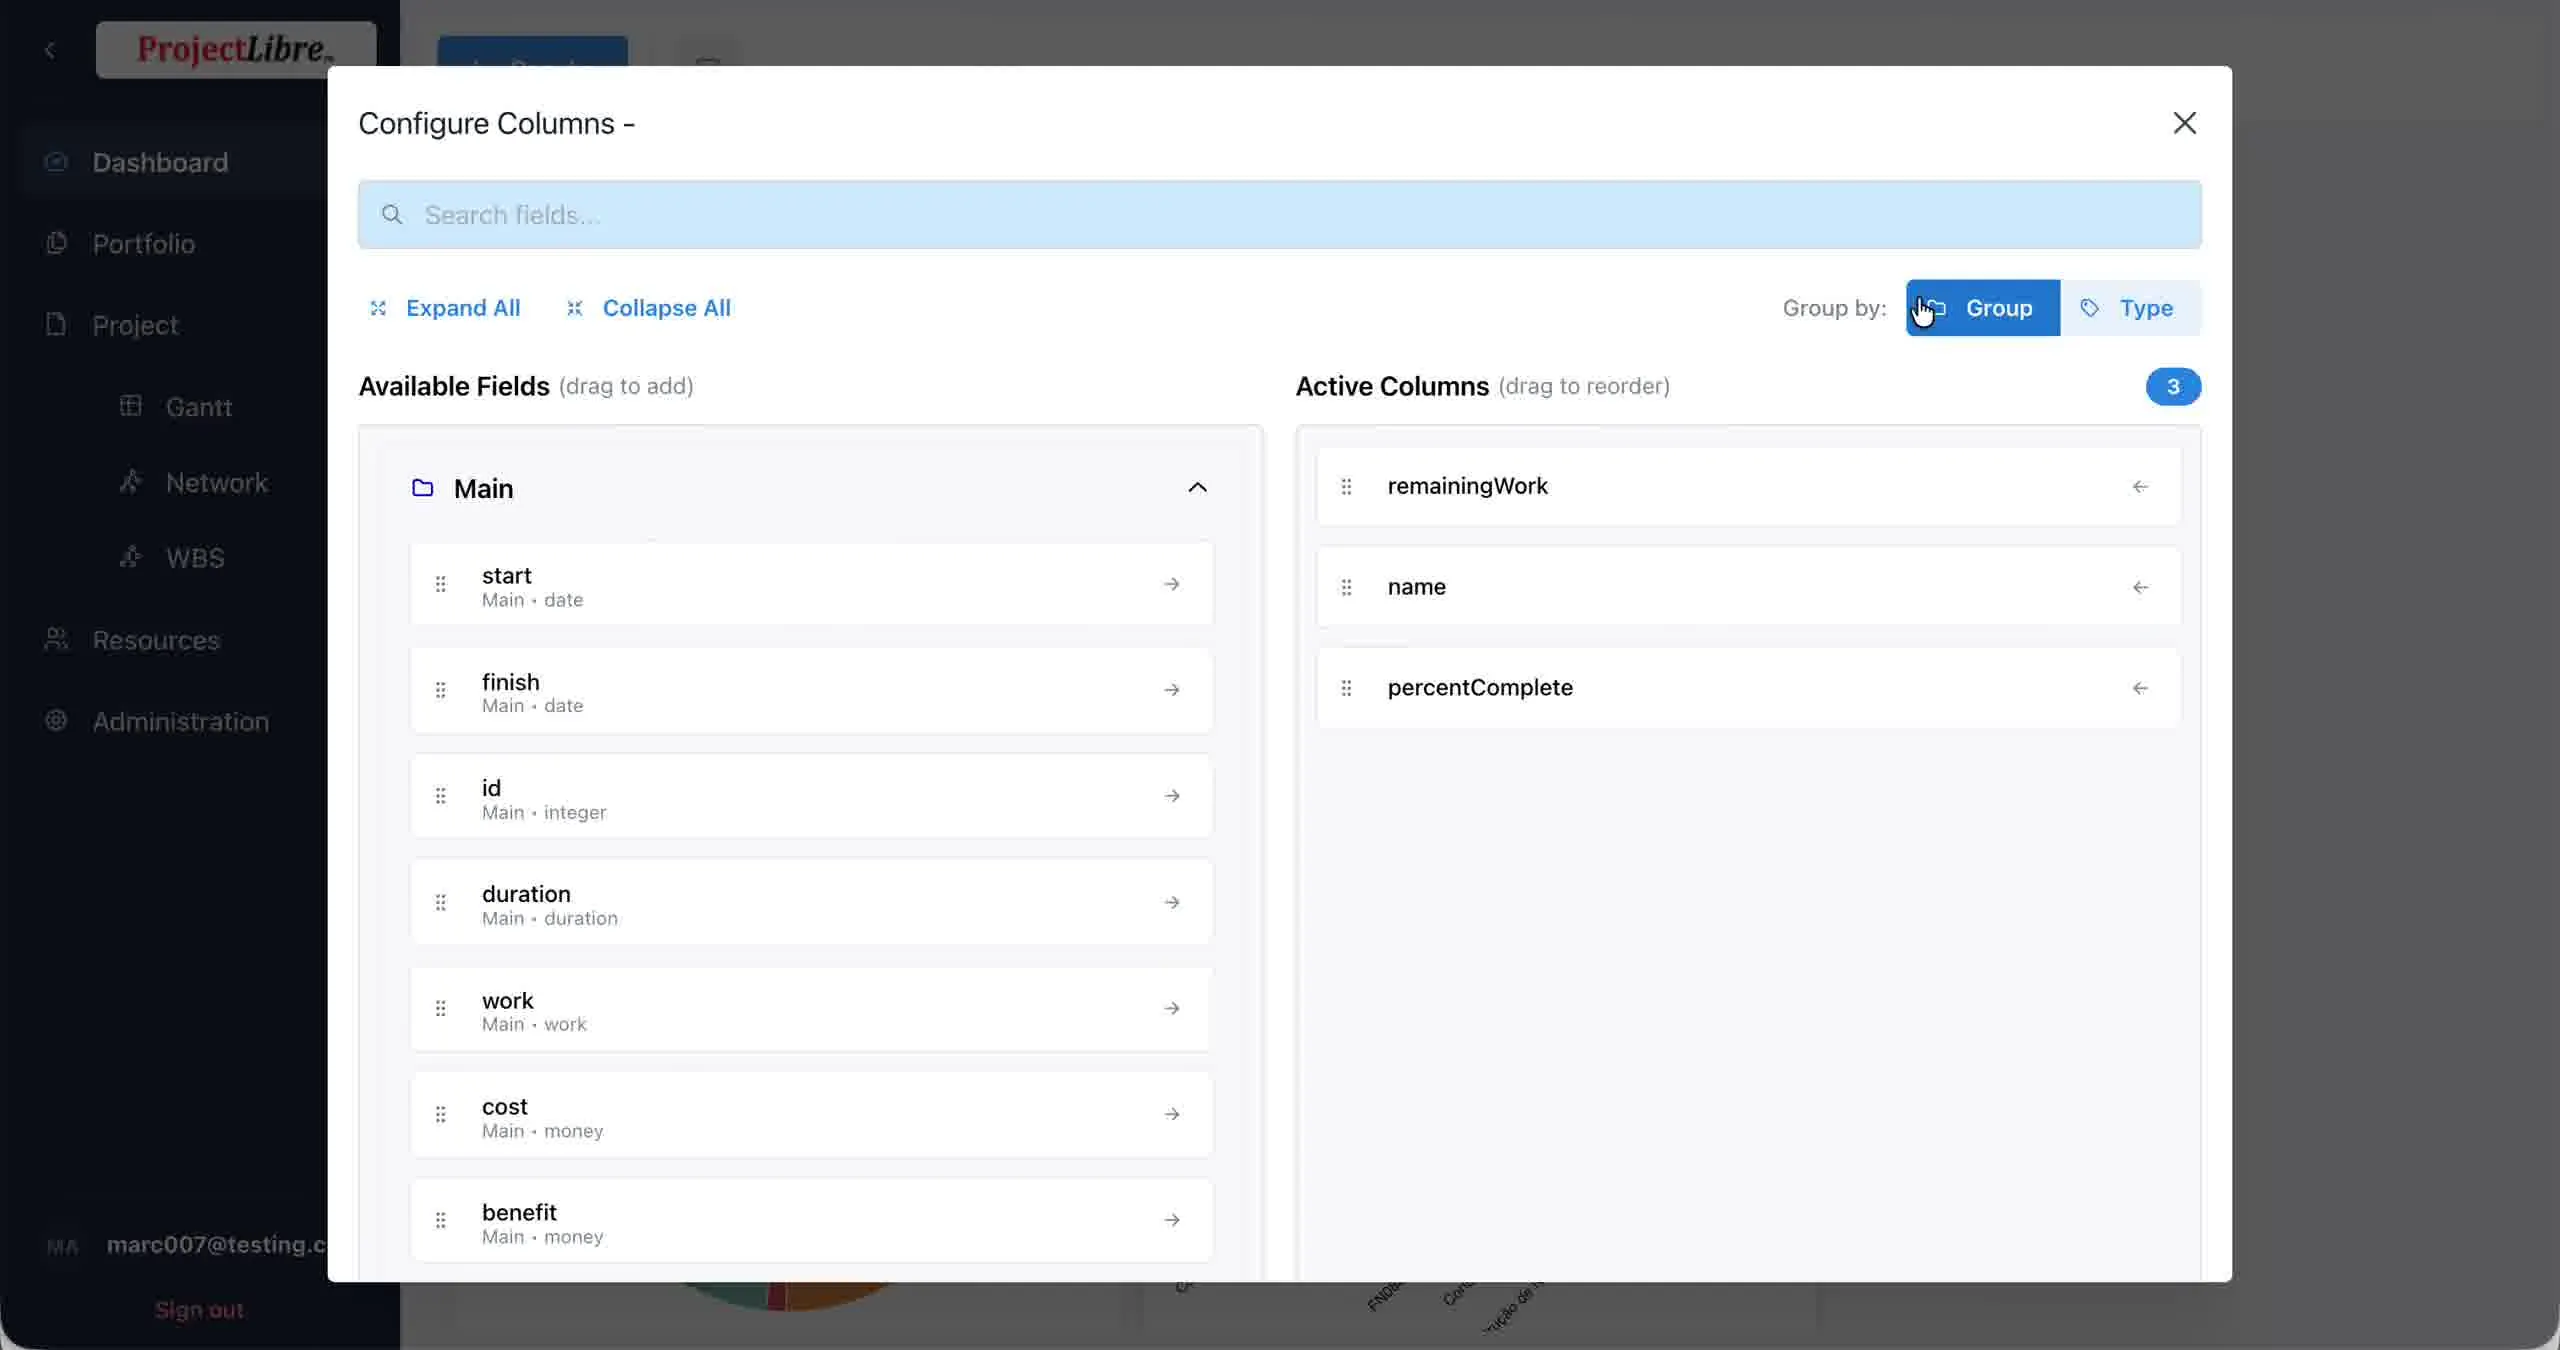Expand All field groups
2560x1350 pixels.
tap(445, 308)
